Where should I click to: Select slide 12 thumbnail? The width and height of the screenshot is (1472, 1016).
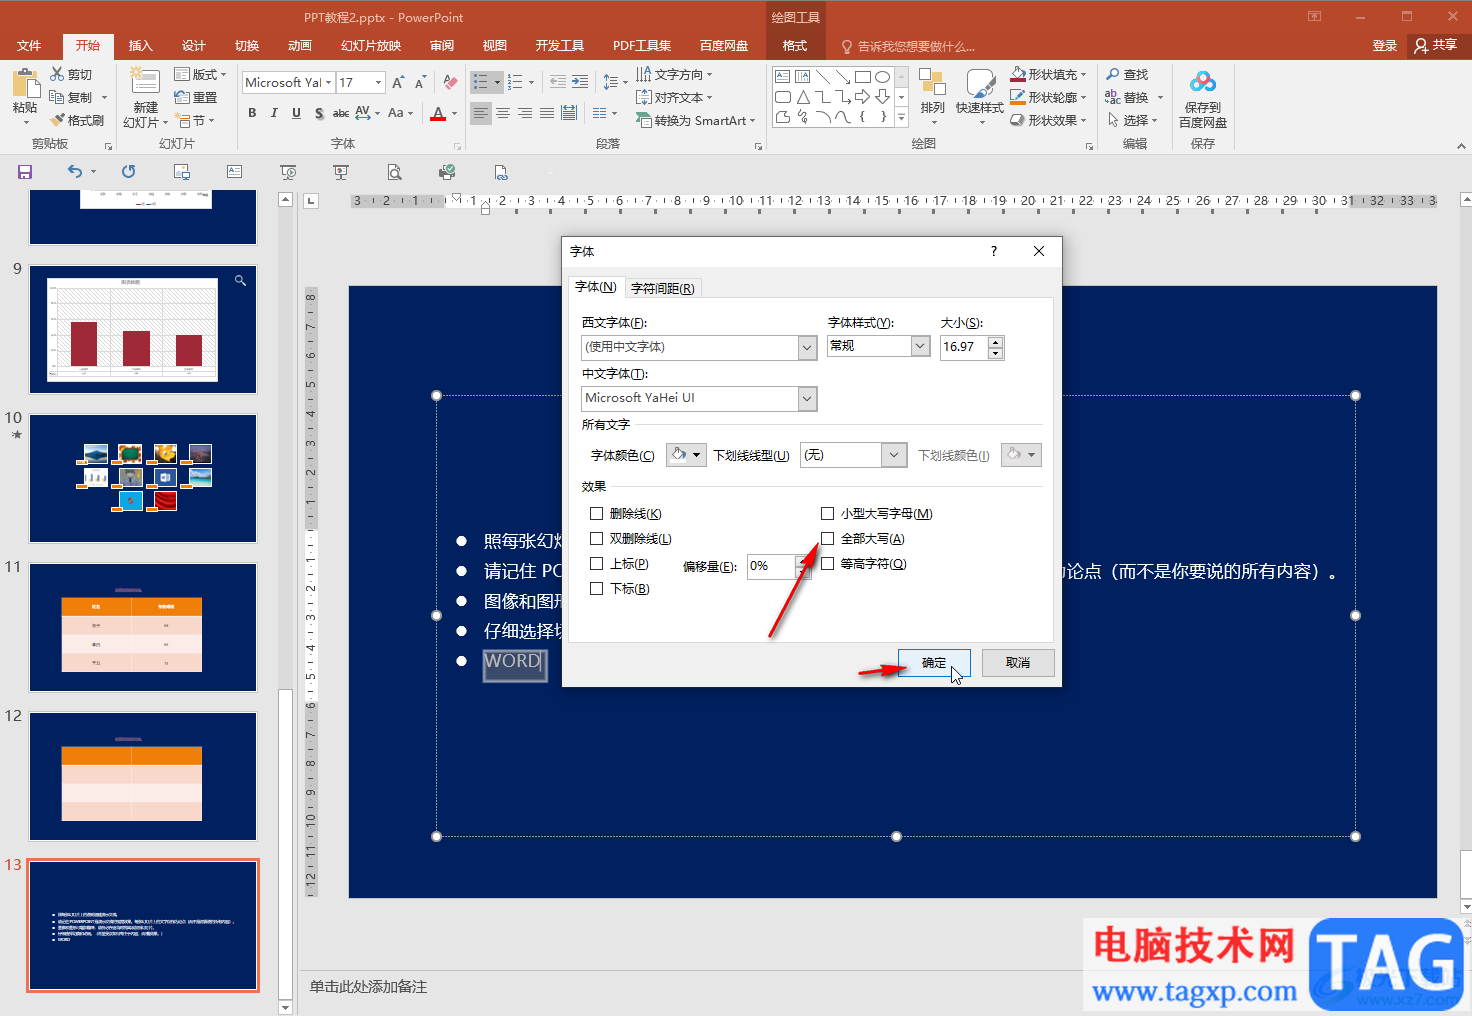[x=143, y=776]
